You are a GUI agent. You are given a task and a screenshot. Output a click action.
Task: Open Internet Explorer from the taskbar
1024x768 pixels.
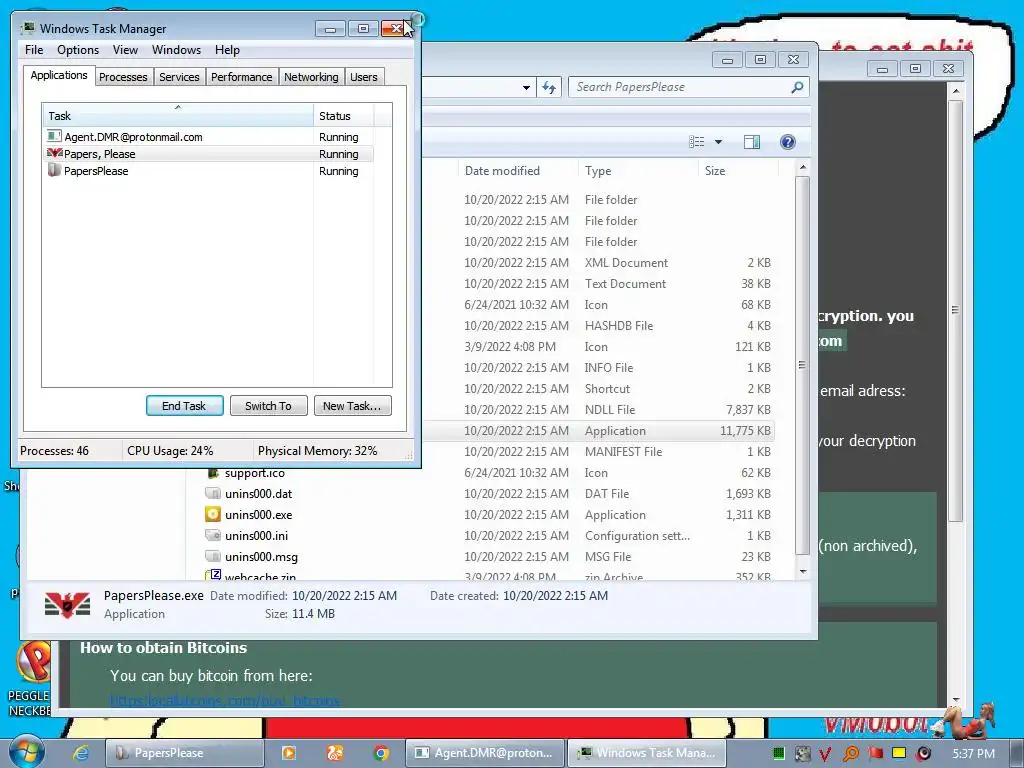[80, 752]
